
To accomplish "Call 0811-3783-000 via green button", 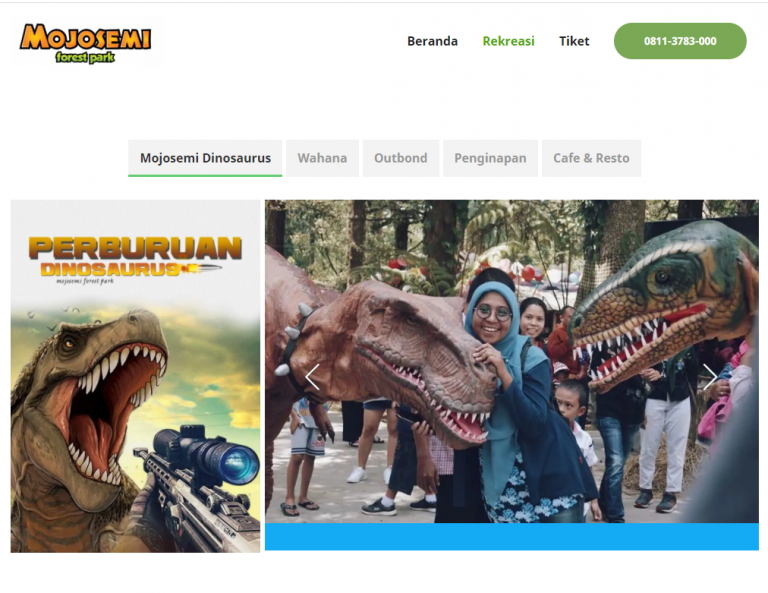I will [x=680, y=41].
